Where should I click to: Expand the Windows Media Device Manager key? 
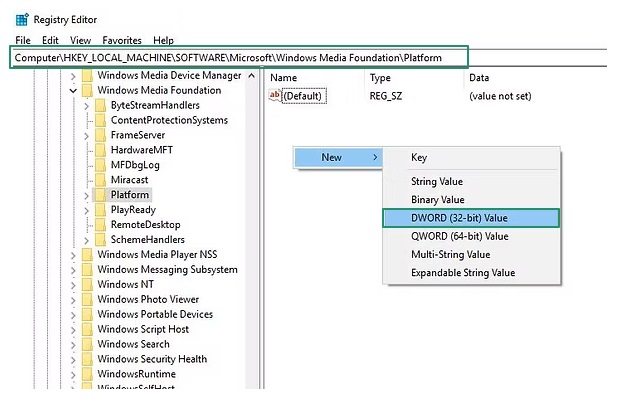[x=73, y=76]
